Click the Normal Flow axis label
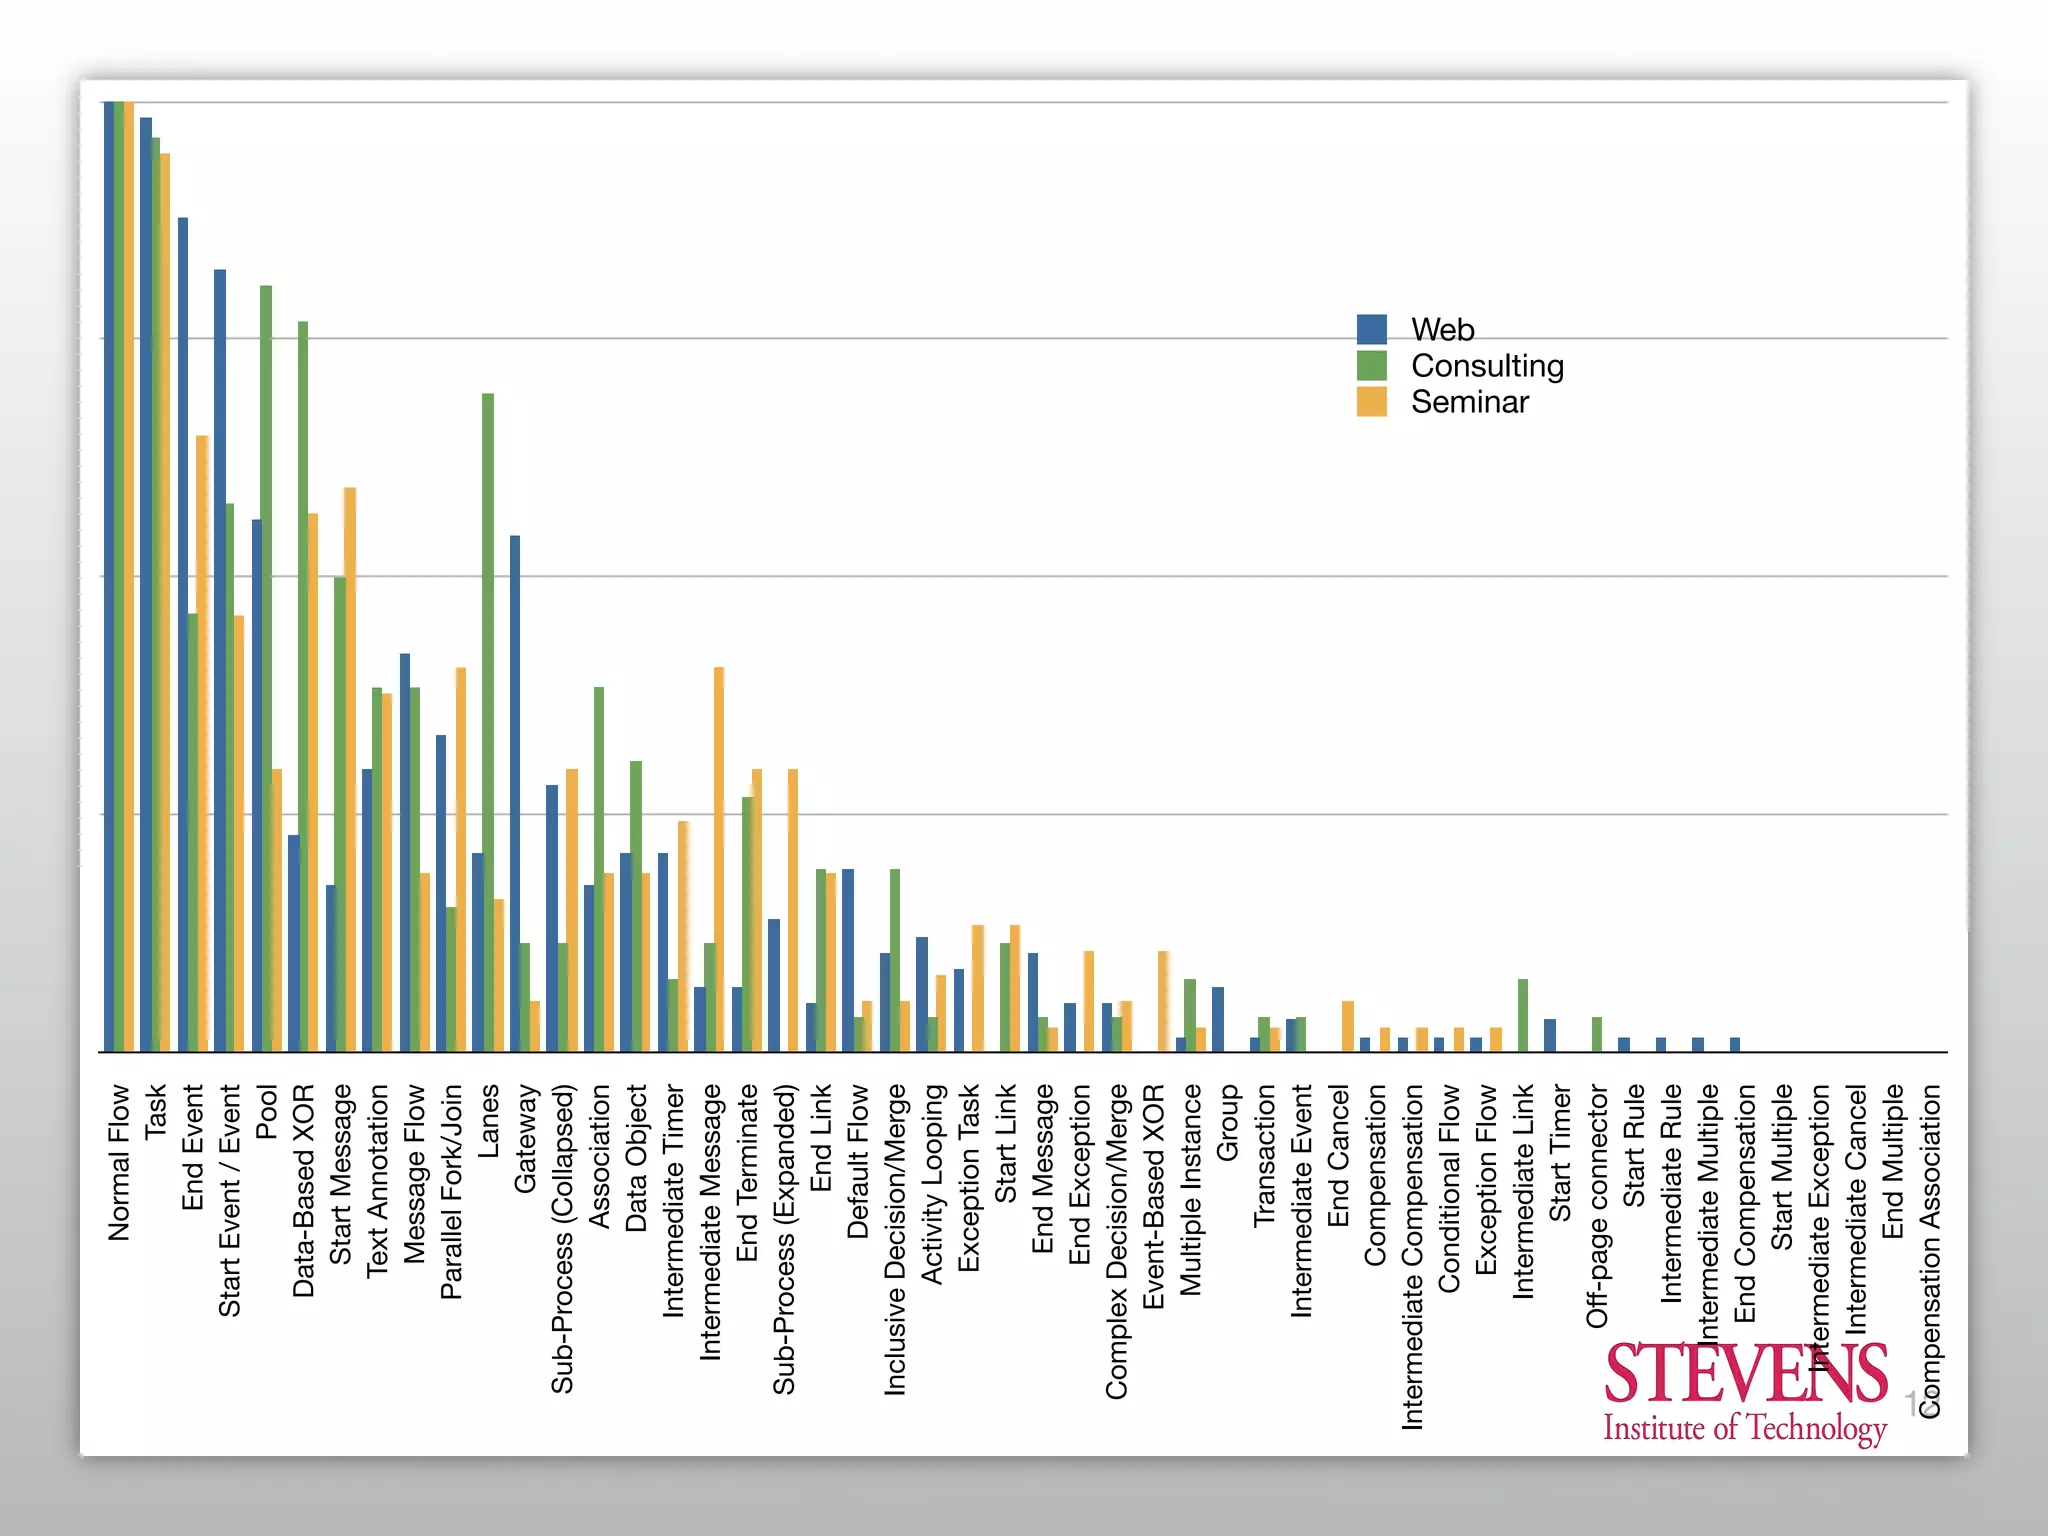The image size is (2048, 1536). [119, 1162]
